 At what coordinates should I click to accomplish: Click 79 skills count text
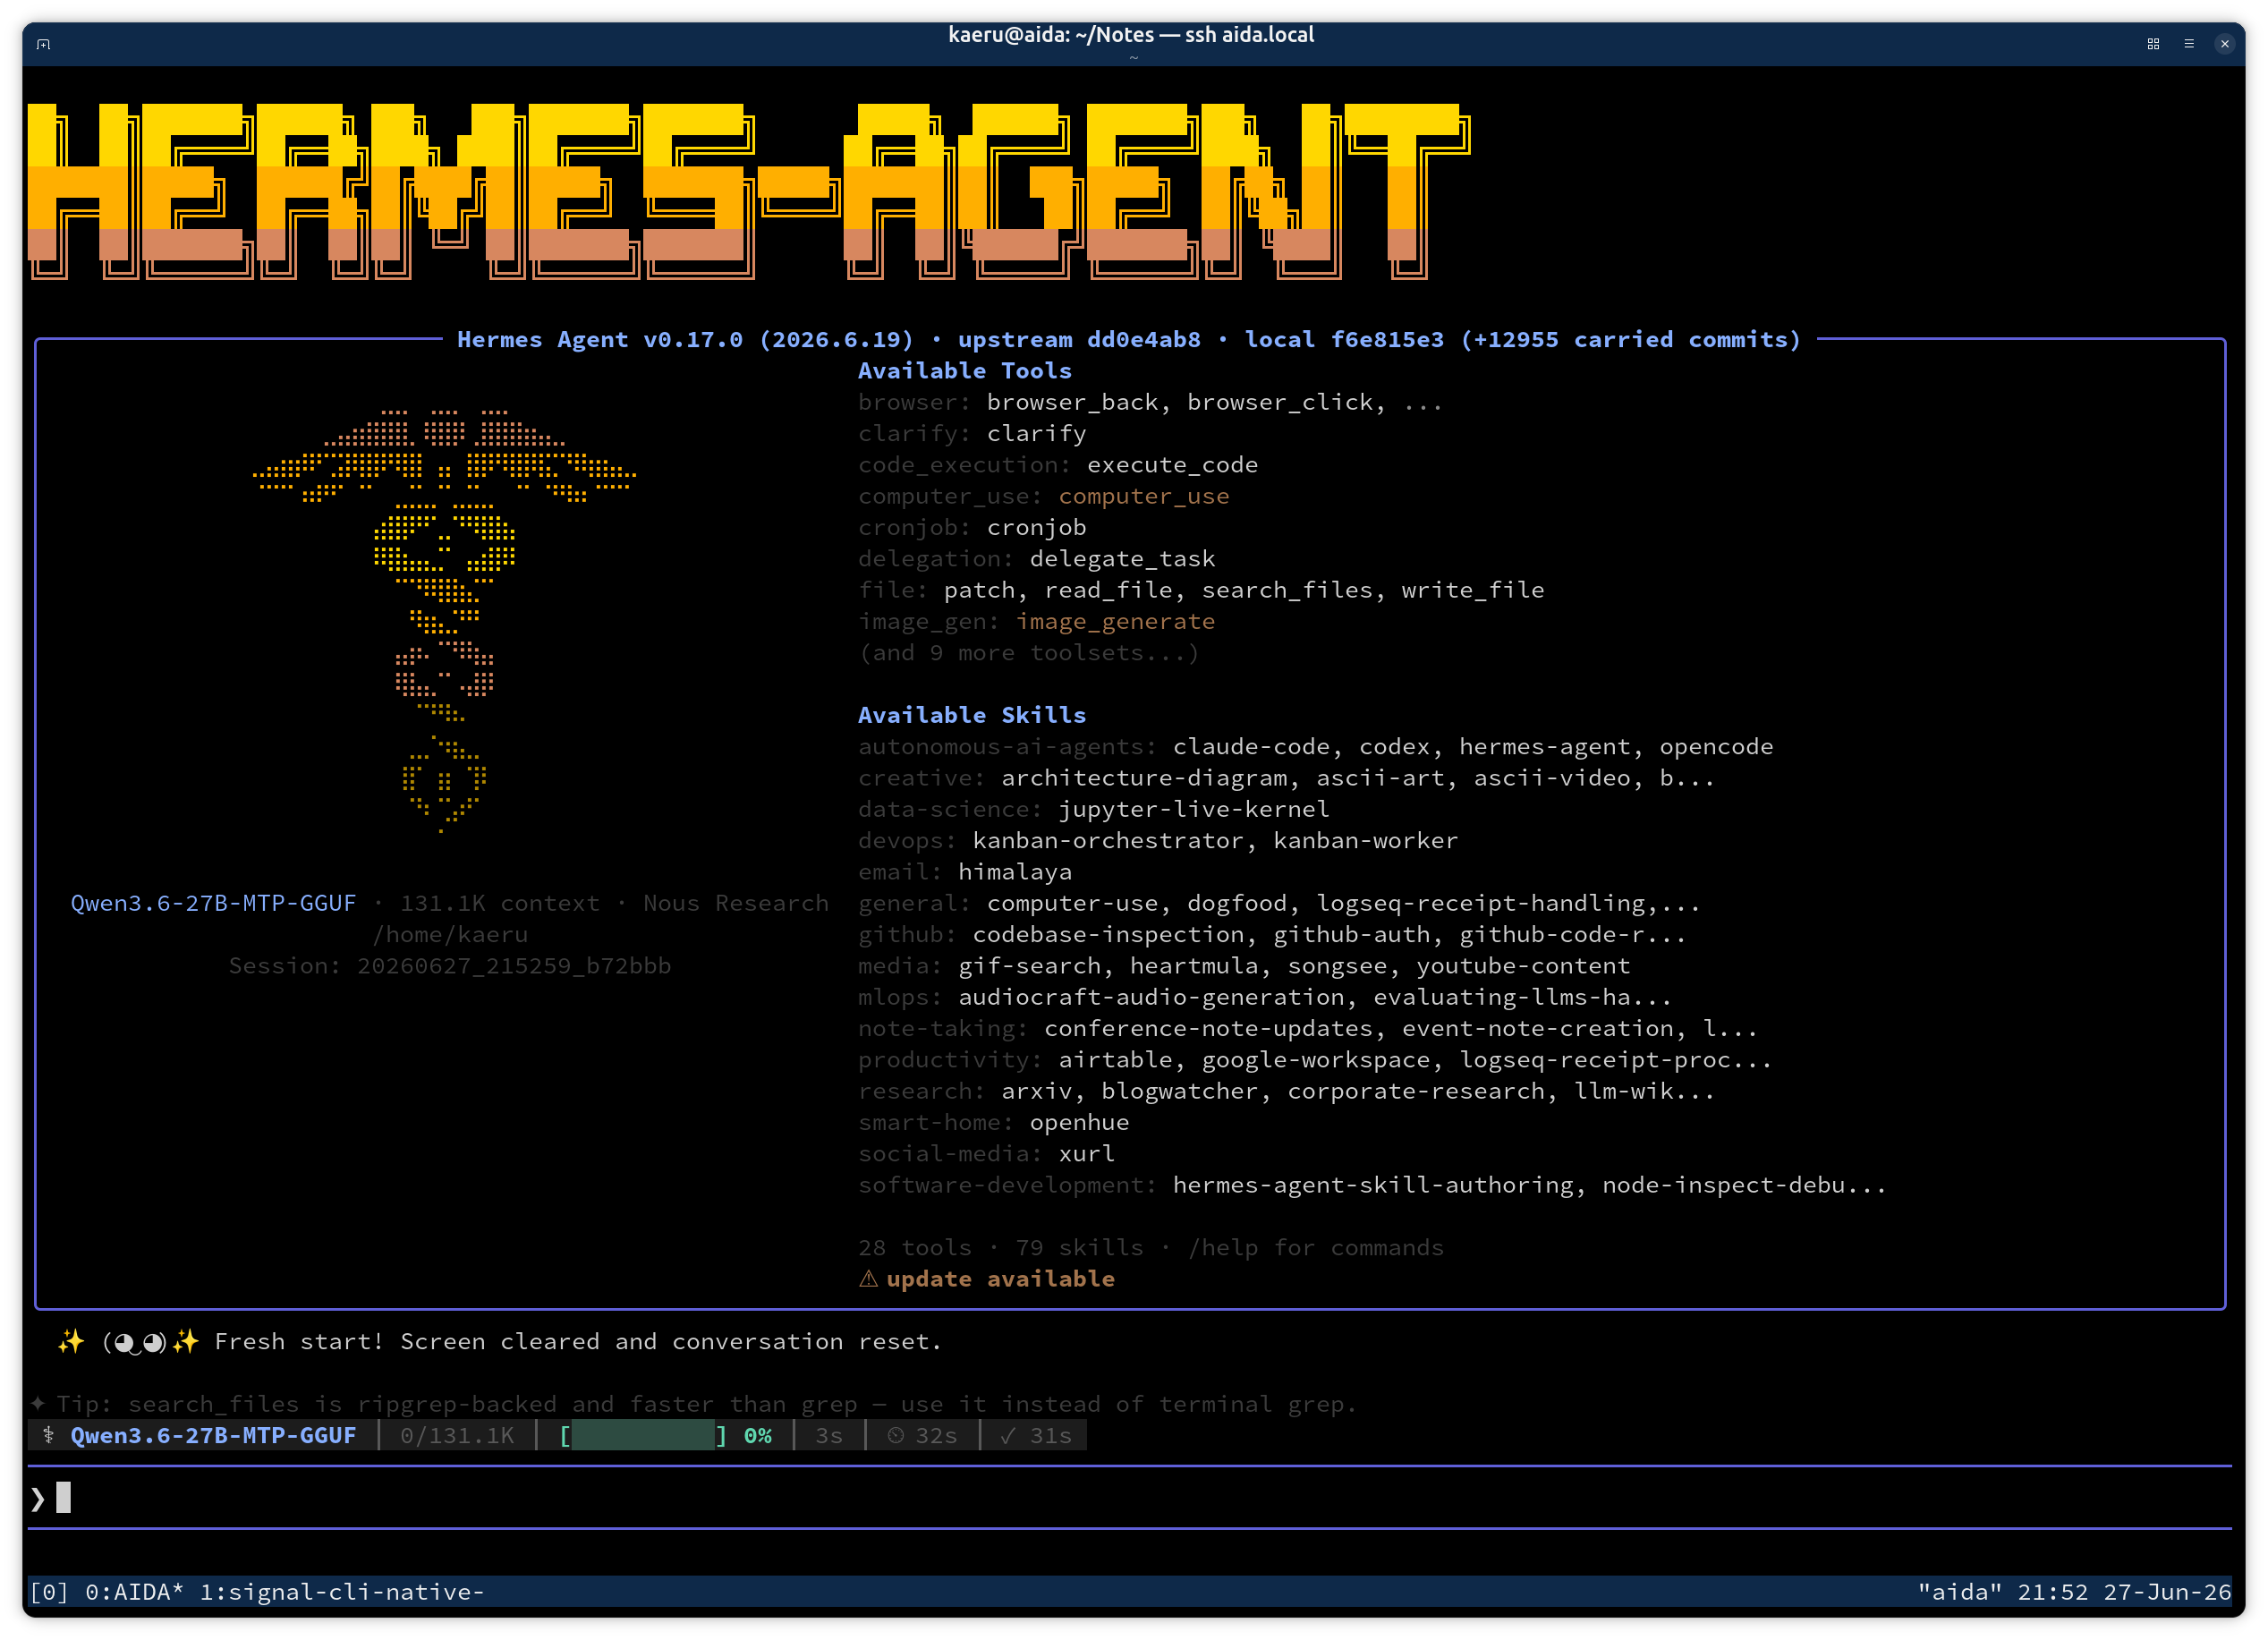pos(1079,1248)
